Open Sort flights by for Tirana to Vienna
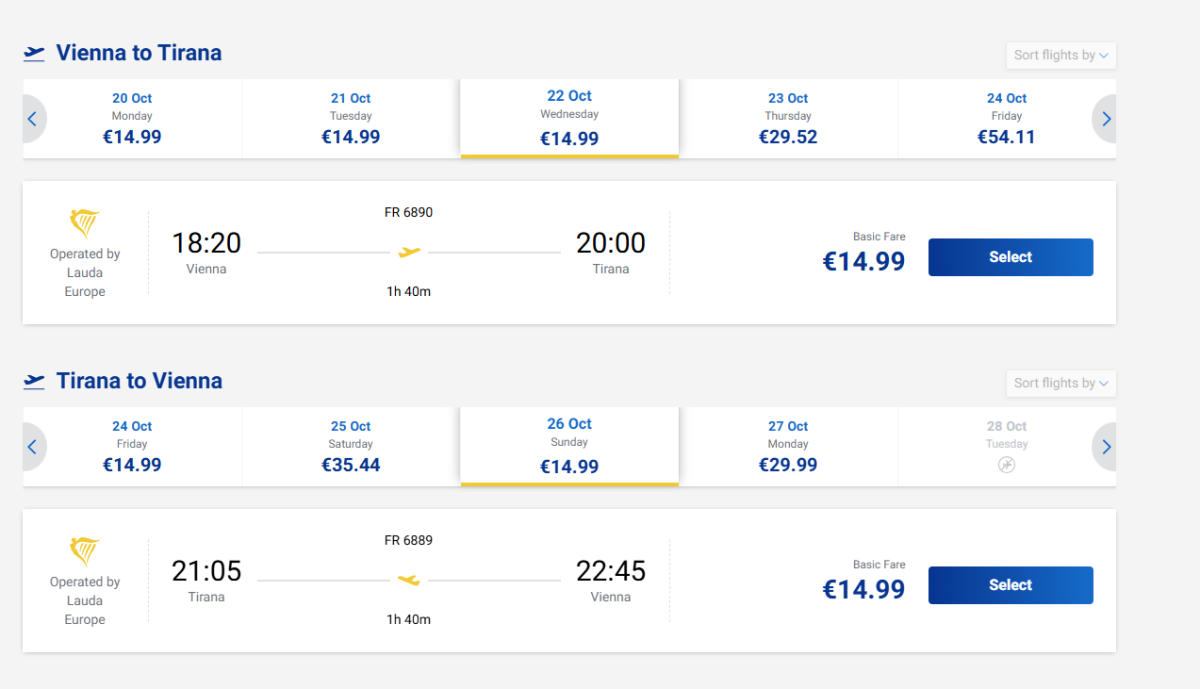This screenshot has width=1200, height=689. (1060, 383)
